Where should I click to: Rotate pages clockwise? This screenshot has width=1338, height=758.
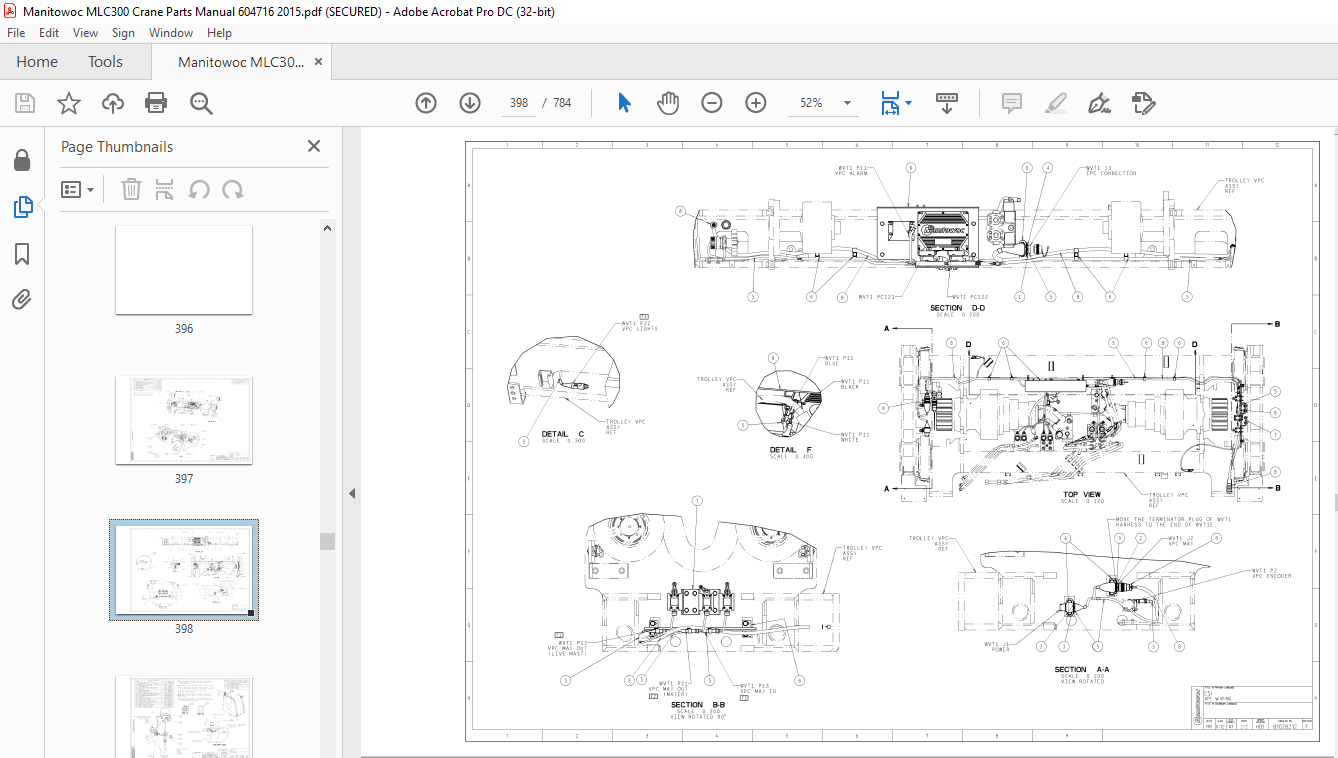click(233, 189)
